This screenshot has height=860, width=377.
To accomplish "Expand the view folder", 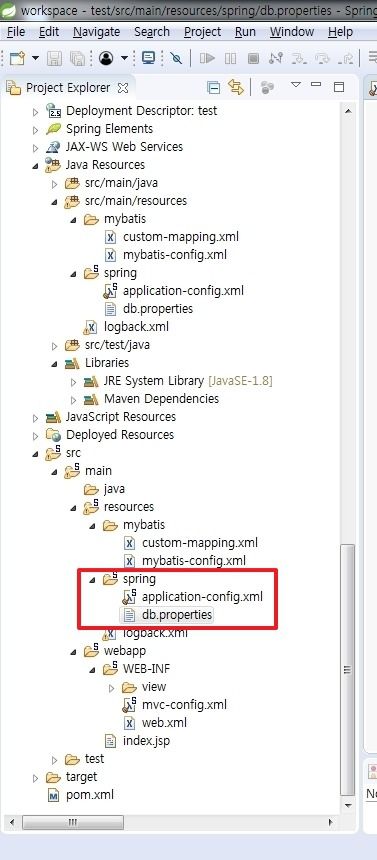I will 111,687.
